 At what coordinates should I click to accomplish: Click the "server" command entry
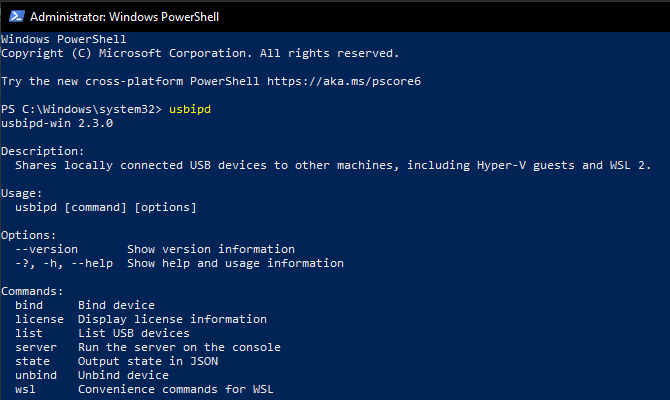pyautogui.click(x=36, y=347)
